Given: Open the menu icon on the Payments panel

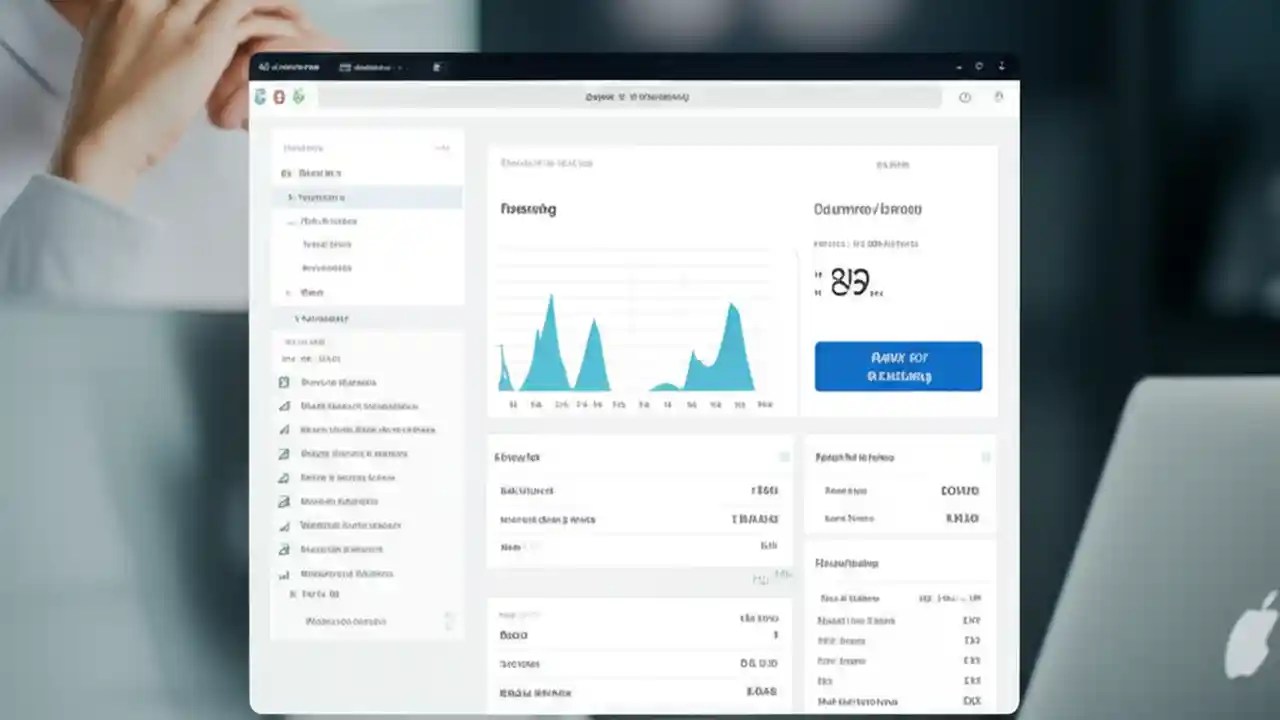Looking at the screenshot, I should click(984, 456).
